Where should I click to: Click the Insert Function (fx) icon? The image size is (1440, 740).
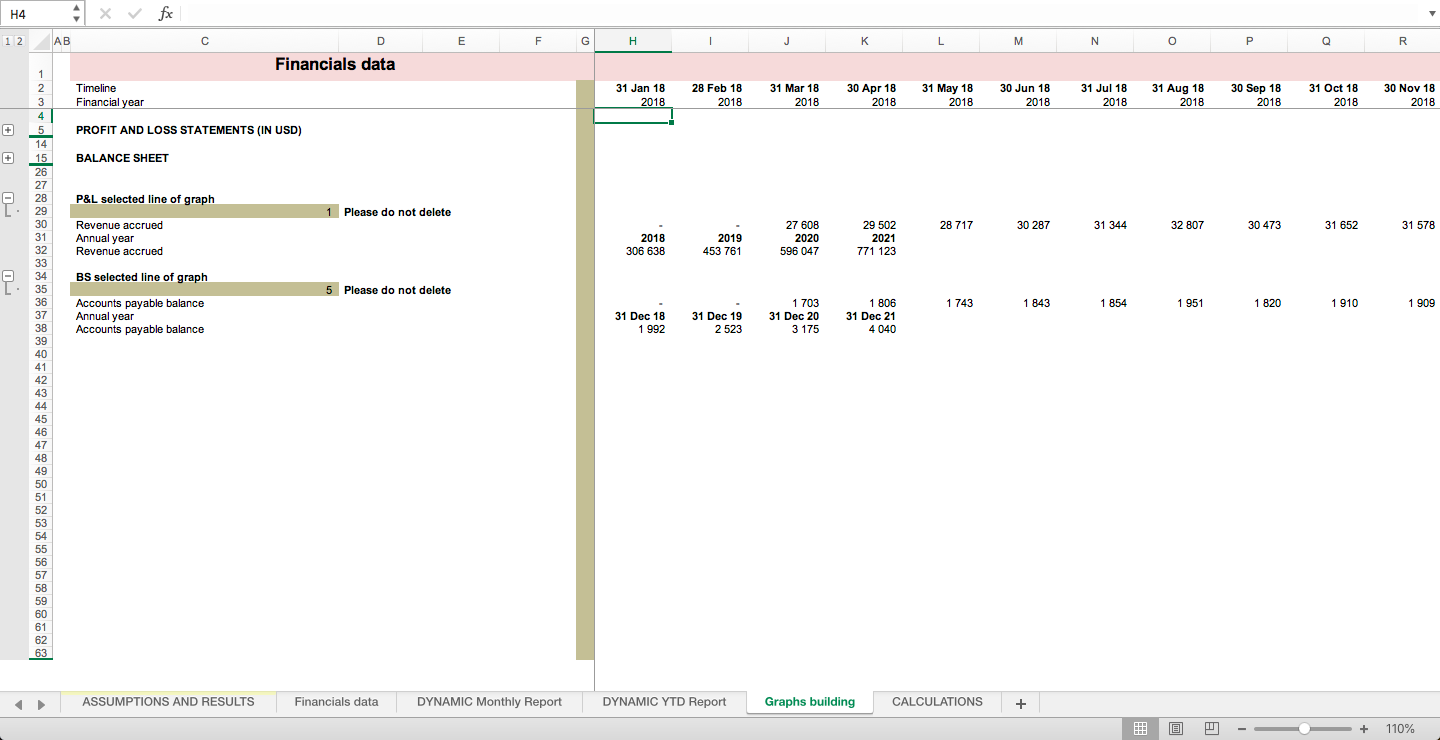165,13
